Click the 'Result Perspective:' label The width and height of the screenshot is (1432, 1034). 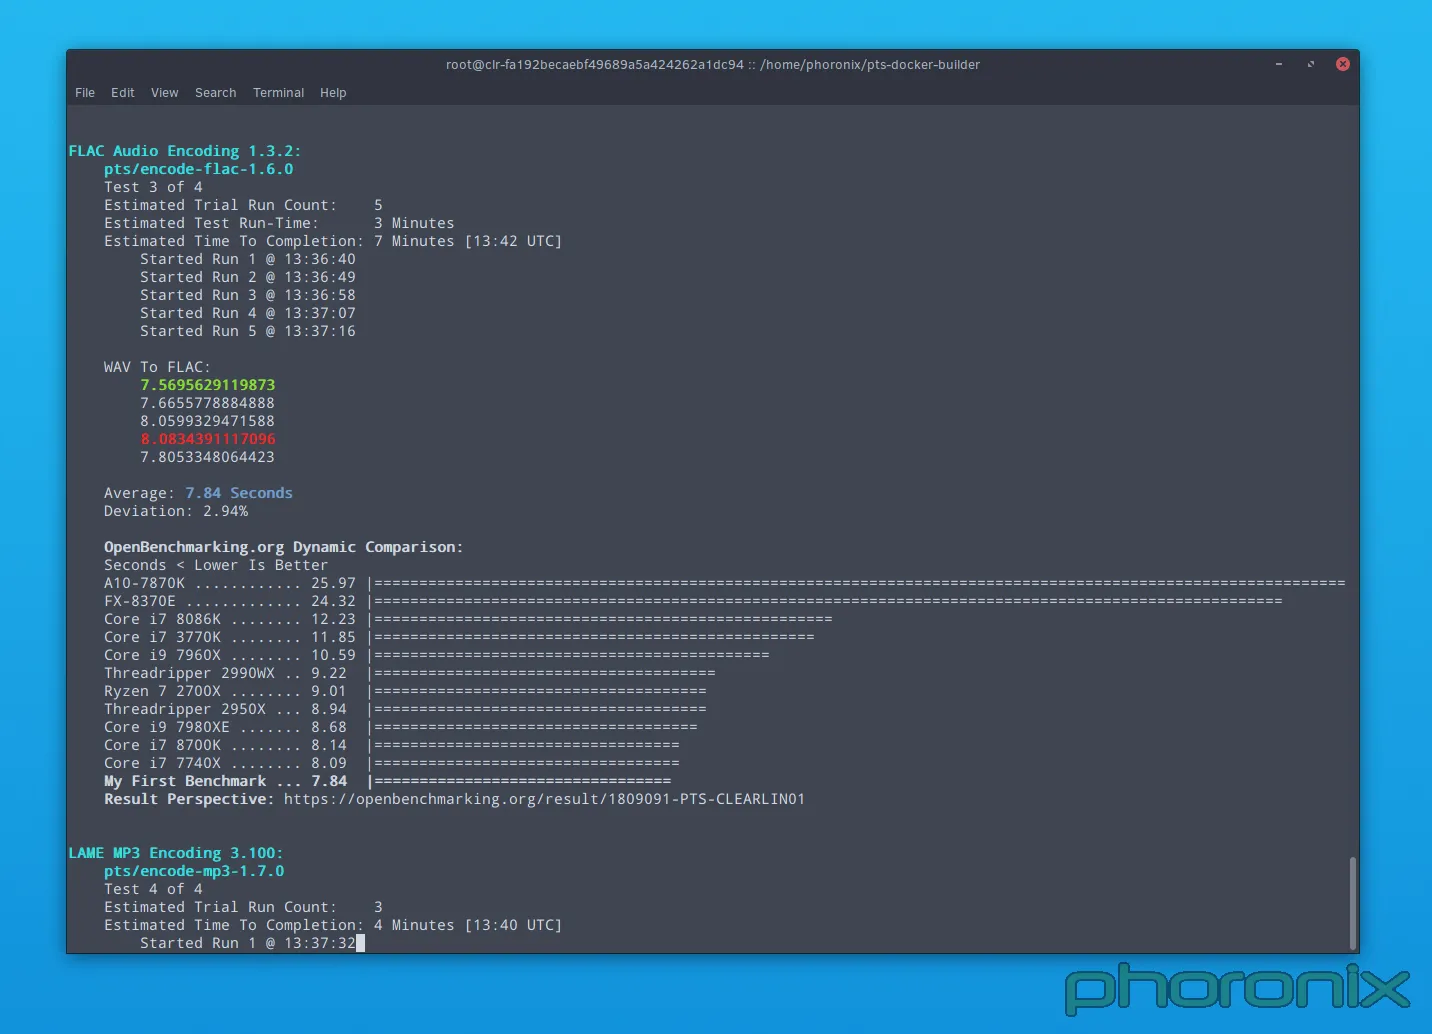click(x=189, y=799)
